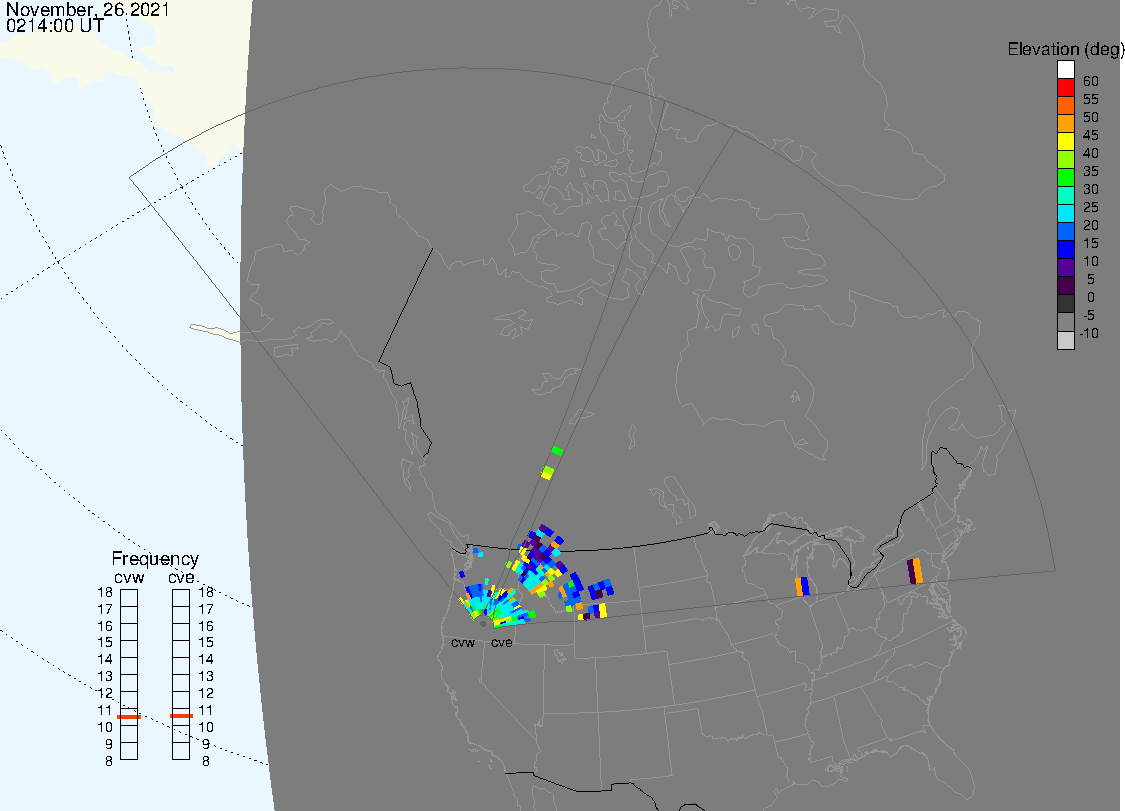Click the '8' label beside cve bar
Screen dimensions: 1125x811
206,761
